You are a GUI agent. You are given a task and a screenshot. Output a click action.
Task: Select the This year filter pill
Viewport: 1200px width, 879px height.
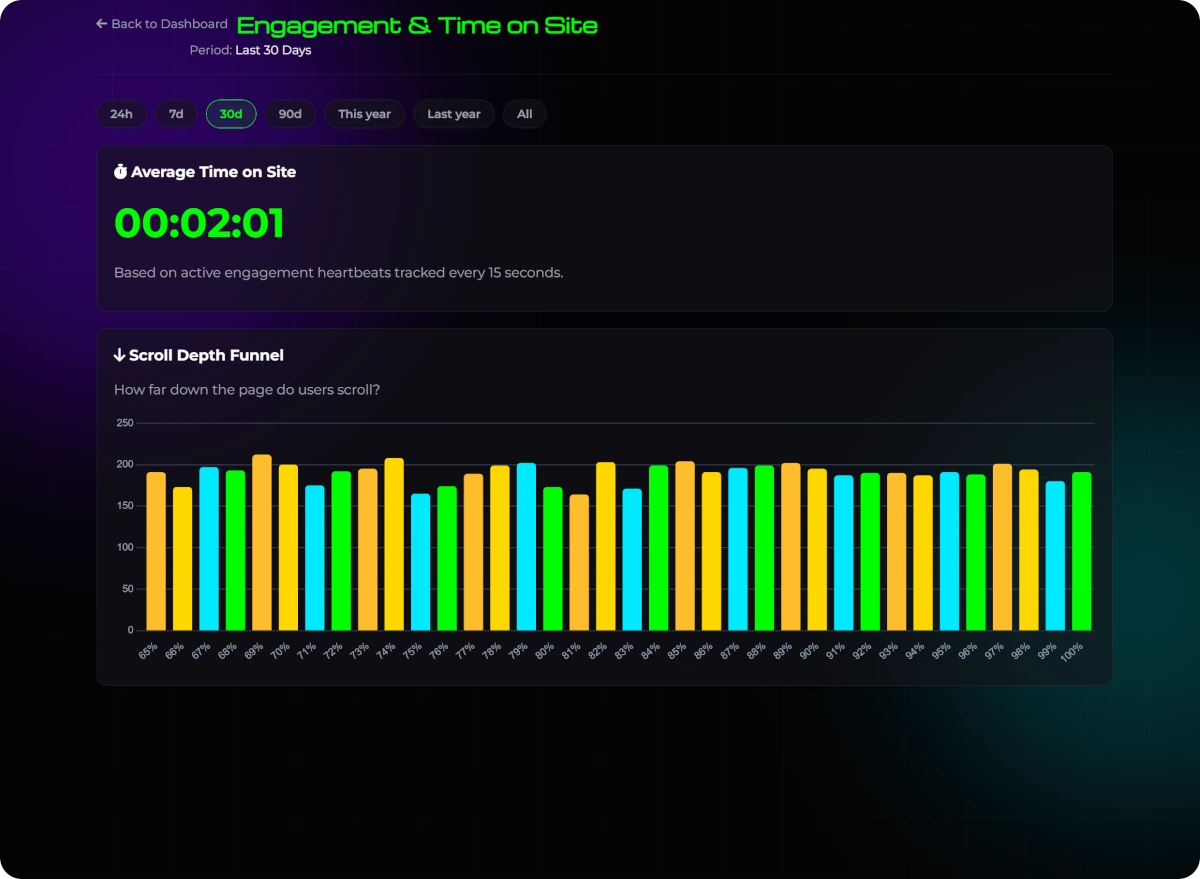coord(364,113)
